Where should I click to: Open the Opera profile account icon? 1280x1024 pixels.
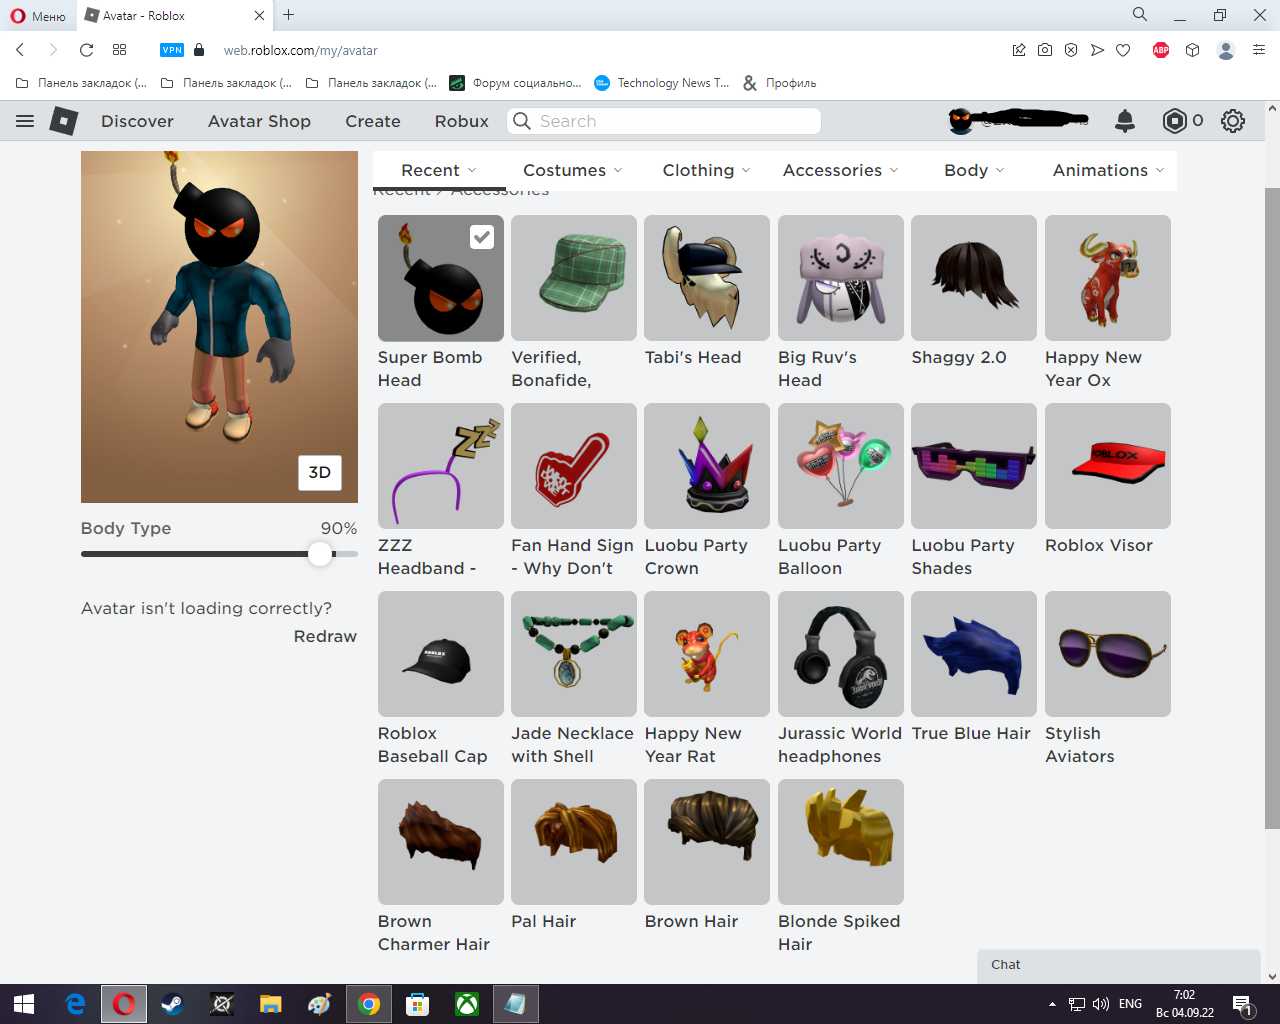[x=1226, y=50]
